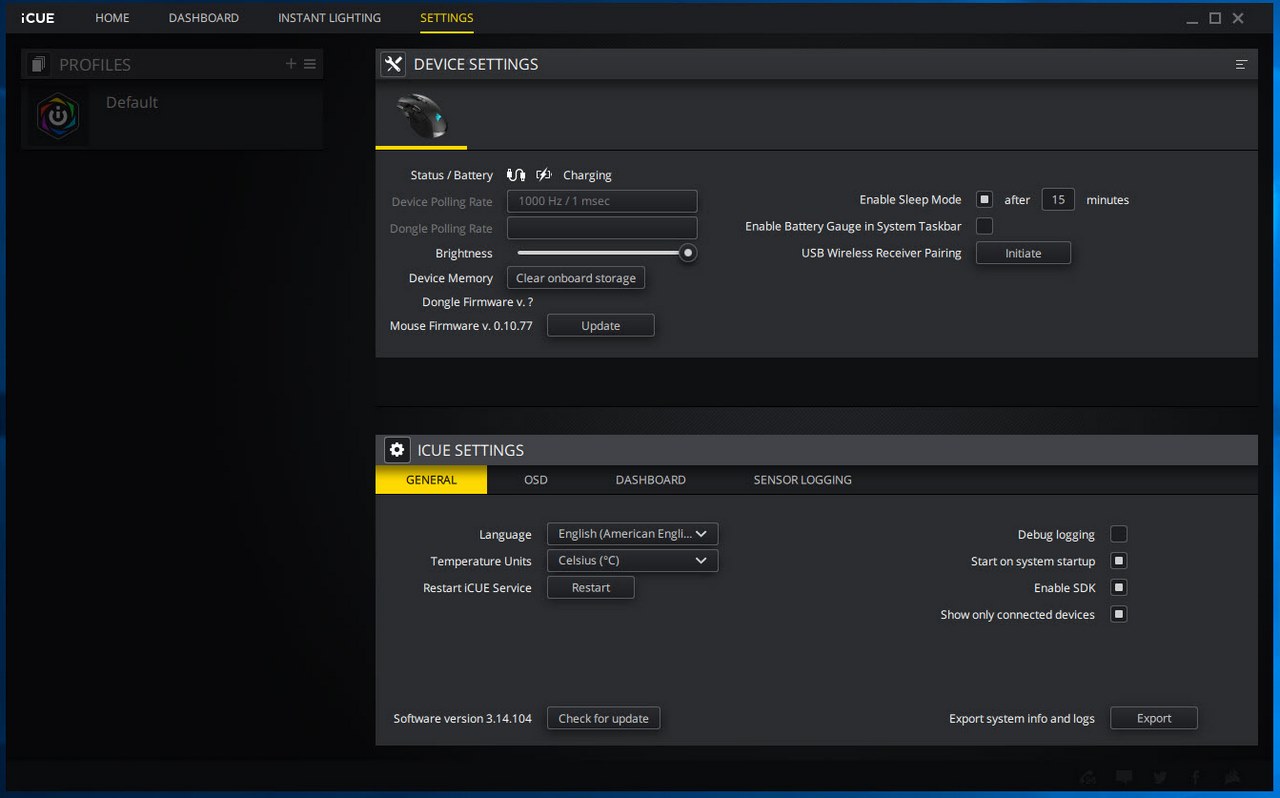Select the General settings tab

pos(431,480)
